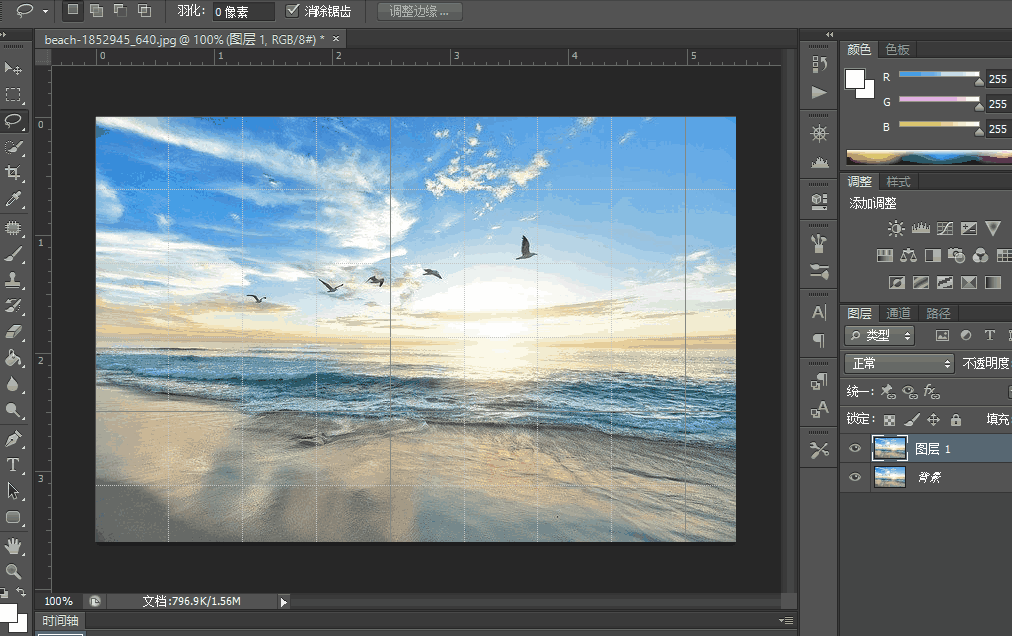Select the Clone Stamp tool
The width and height of the screenshot is (1012, 636).
point(13,280)
